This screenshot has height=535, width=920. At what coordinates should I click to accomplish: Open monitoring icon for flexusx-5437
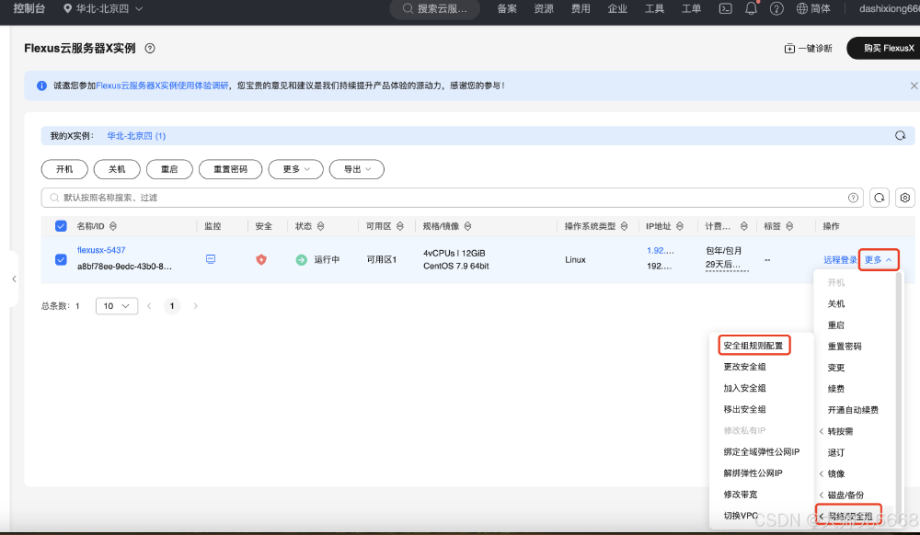click(211, 259)
